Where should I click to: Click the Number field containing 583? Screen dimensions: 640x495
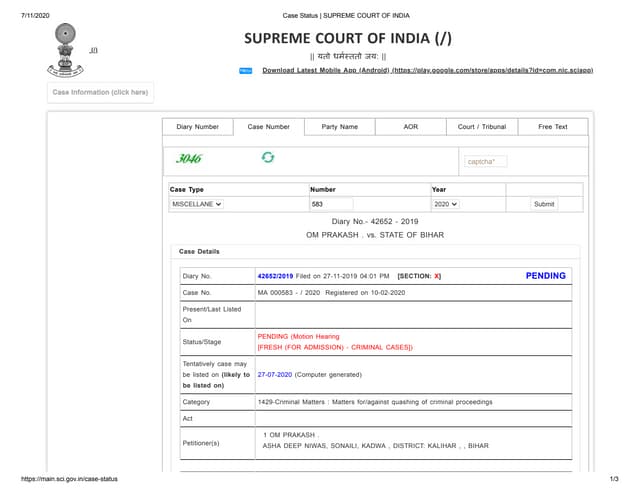[x=331, y=204]
